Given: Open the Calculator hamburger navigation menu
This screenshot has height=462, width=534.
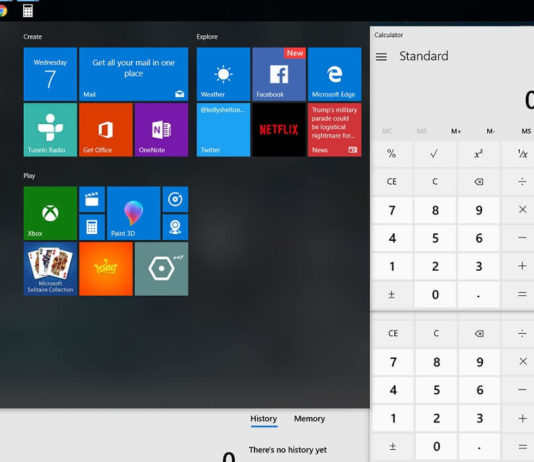Looking at the screenshot, I should tap(381, 57).
